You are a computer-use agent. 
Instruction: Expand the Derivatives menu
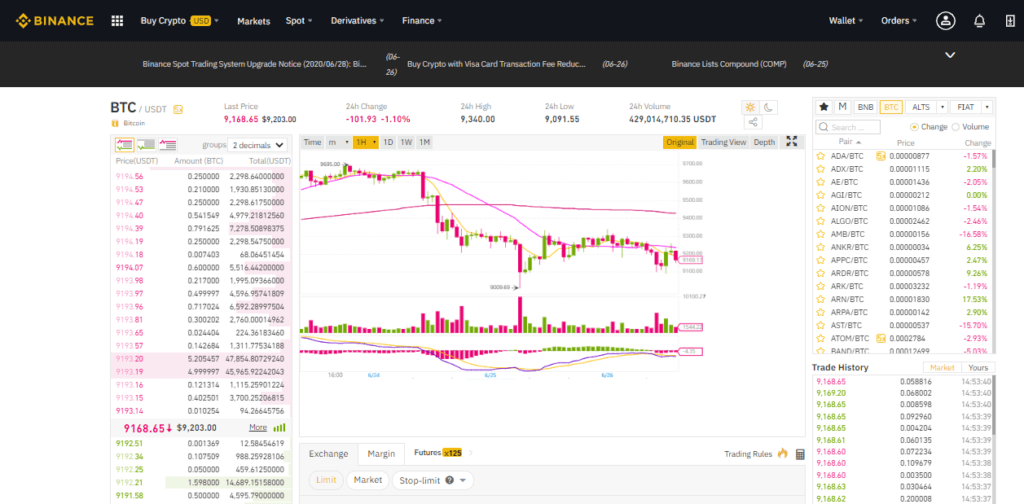point(358,21)
